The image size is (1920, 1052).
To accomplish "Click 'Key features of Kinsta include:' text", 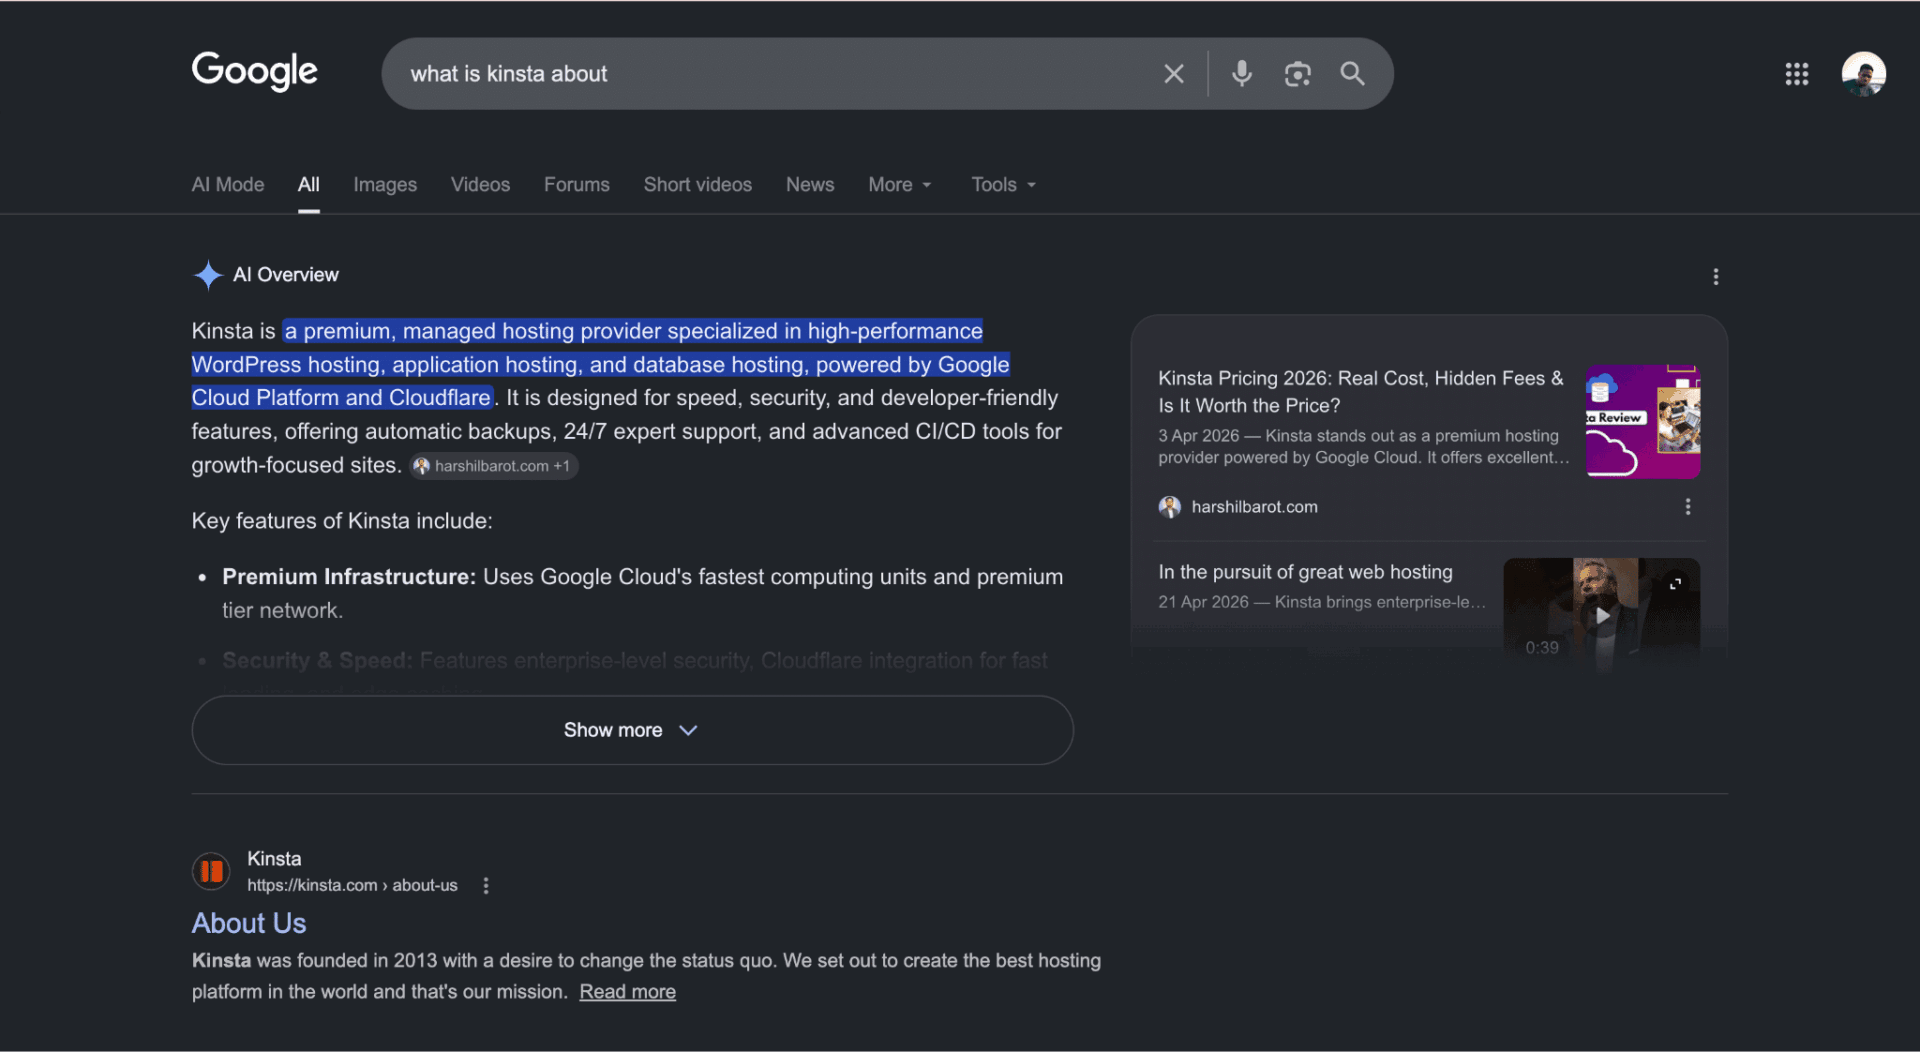I will point(342,522).
